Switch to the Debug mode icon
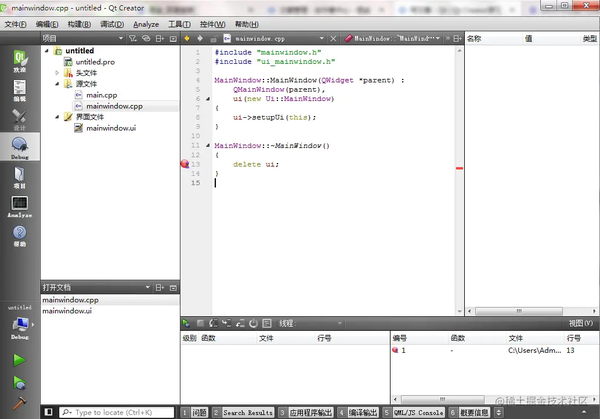This screenshot has width=600, height=419. [x=19, y=147]
